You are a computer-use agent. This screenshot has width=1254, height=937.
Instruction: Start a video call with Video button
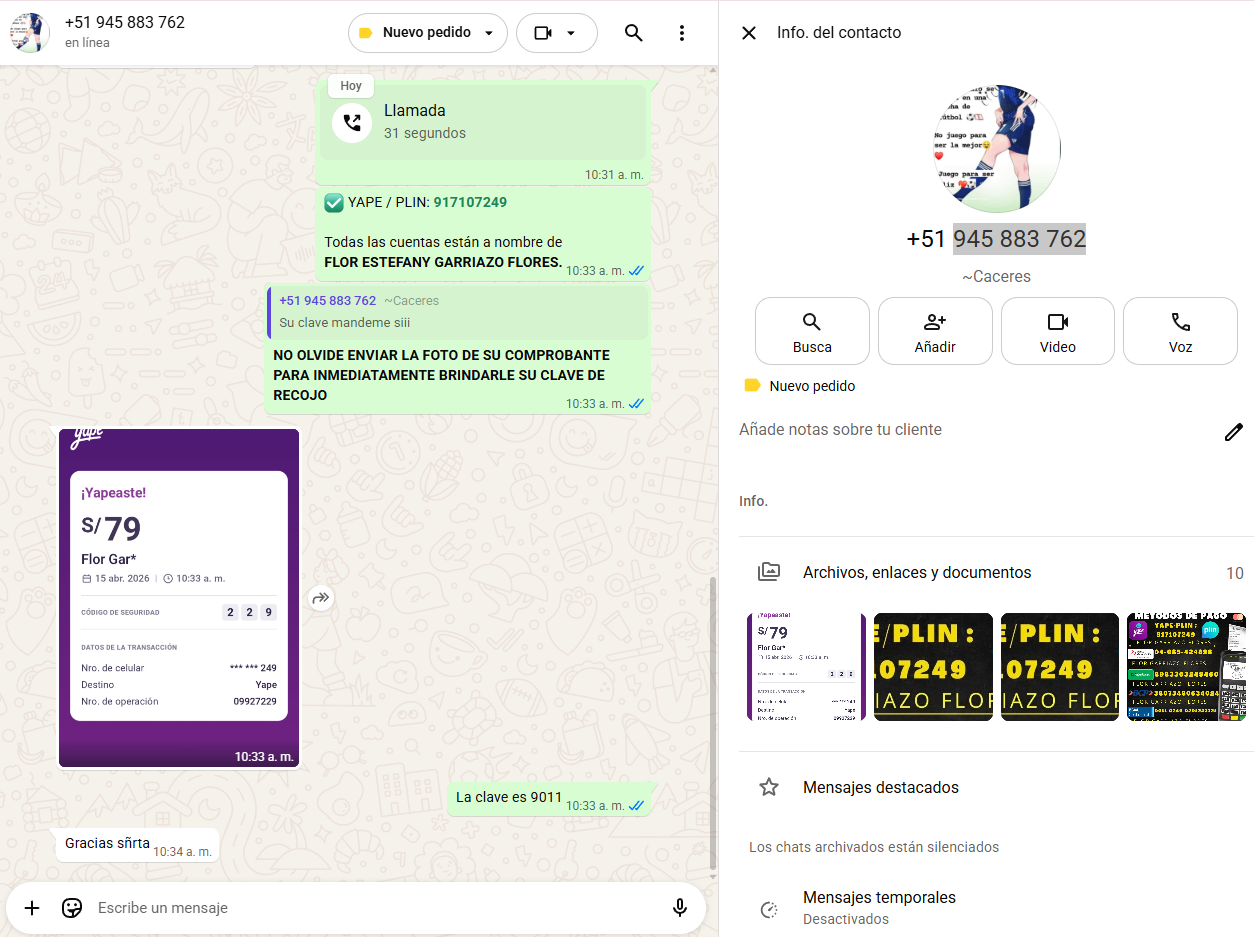1057,331
